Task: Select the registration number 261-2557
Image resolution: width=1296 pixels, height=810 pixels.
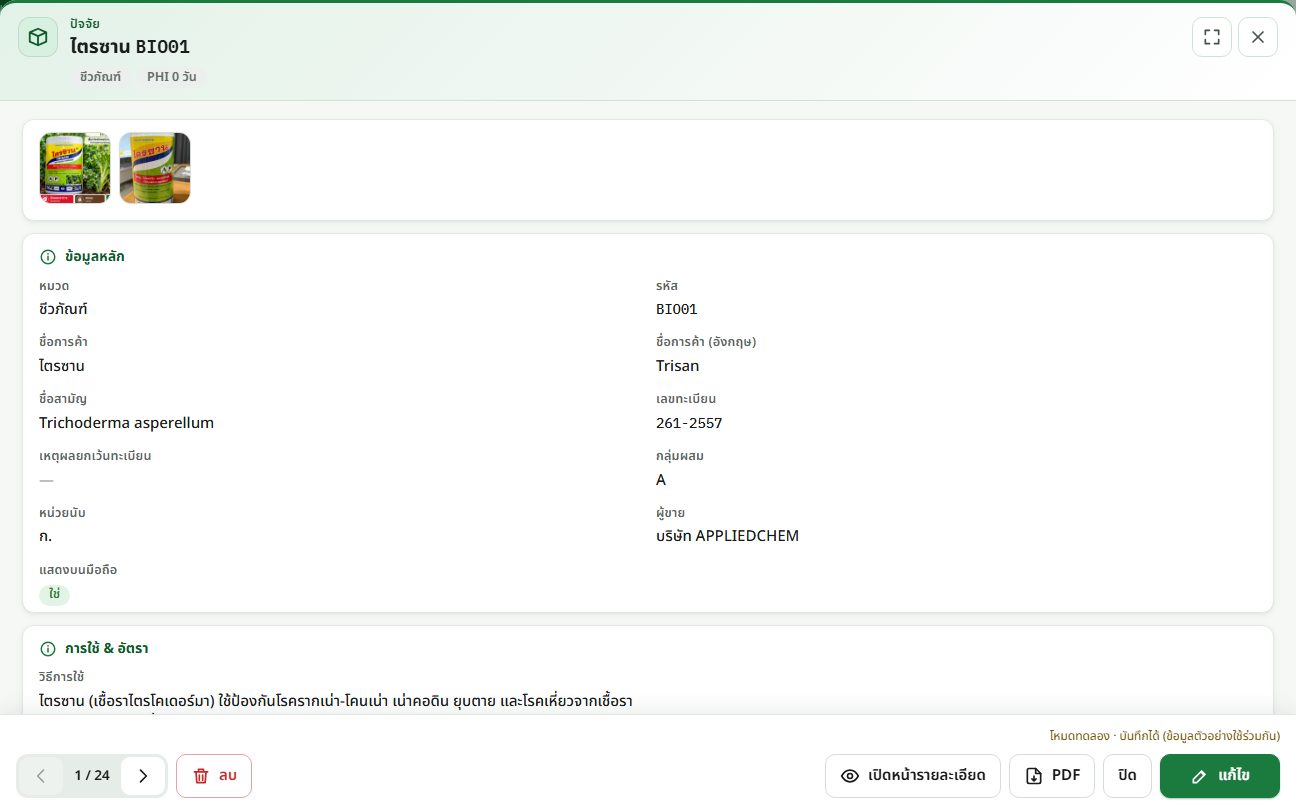Action: [x=689, y=423]
